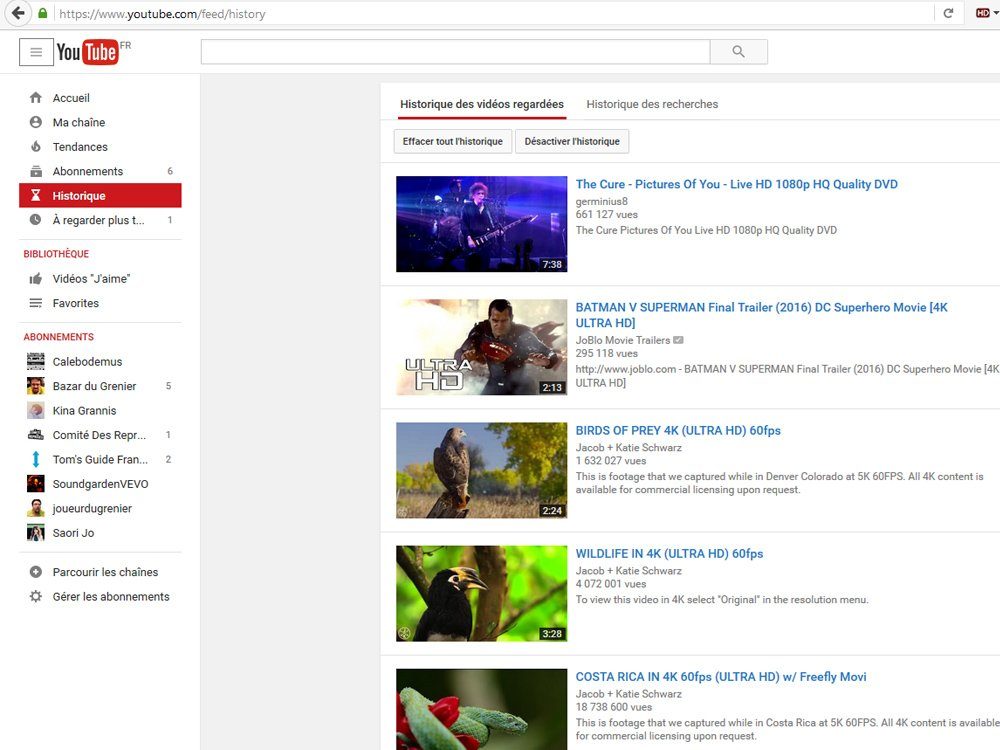Screen dimensions: 1000x750
Task: Open The Cure concert thumbnail
Action: [482, 224]
